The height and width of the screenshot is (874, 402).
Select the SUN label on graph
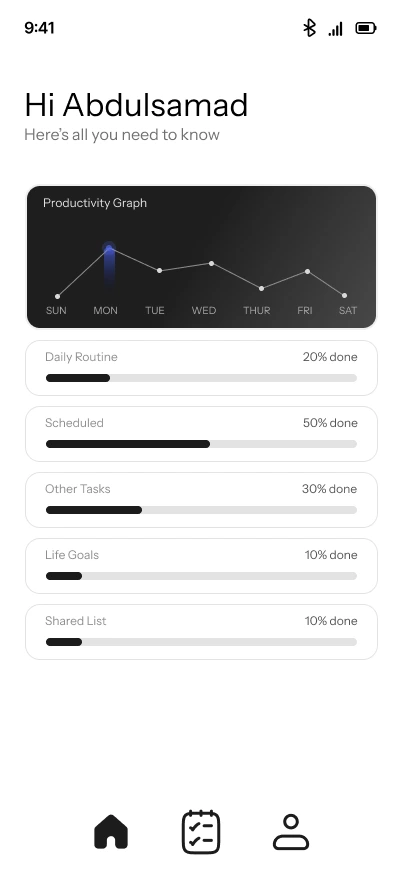56,310
